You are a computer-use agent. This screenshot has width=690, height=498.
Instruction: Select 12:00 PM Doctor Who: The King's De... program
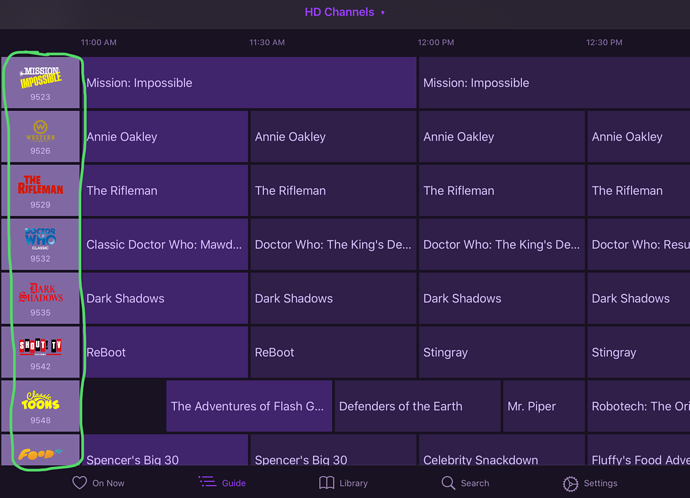pos(502,245)
